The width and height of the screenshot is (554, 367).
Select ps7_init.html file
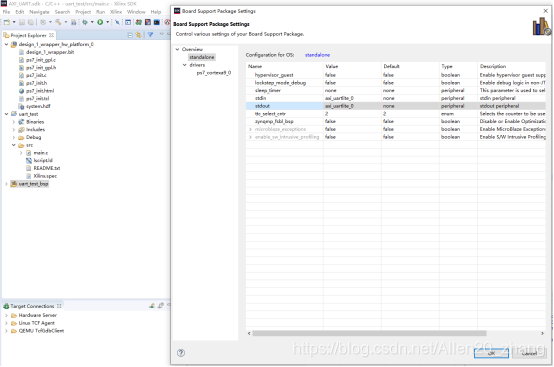point(40,91)
